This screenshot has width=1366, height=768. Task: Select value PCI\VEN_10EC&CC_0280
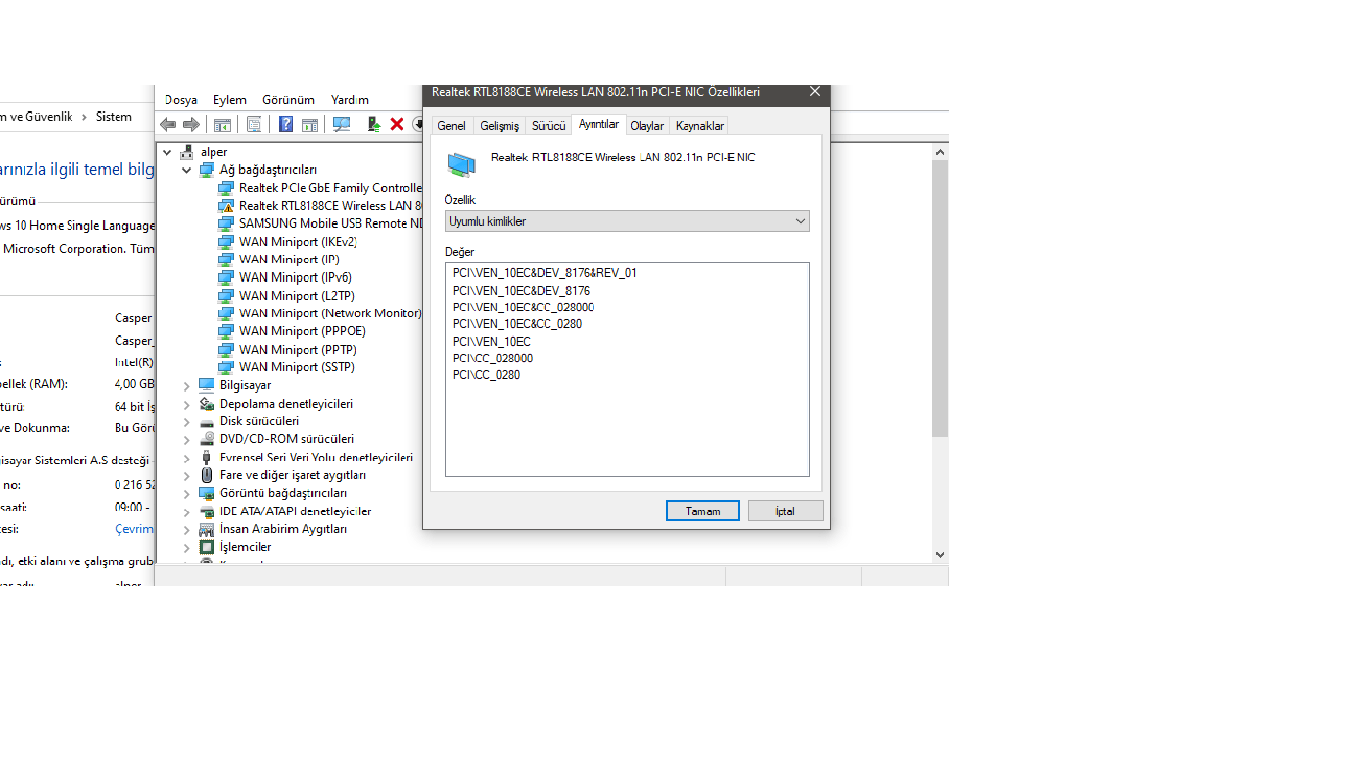point(517,324)
